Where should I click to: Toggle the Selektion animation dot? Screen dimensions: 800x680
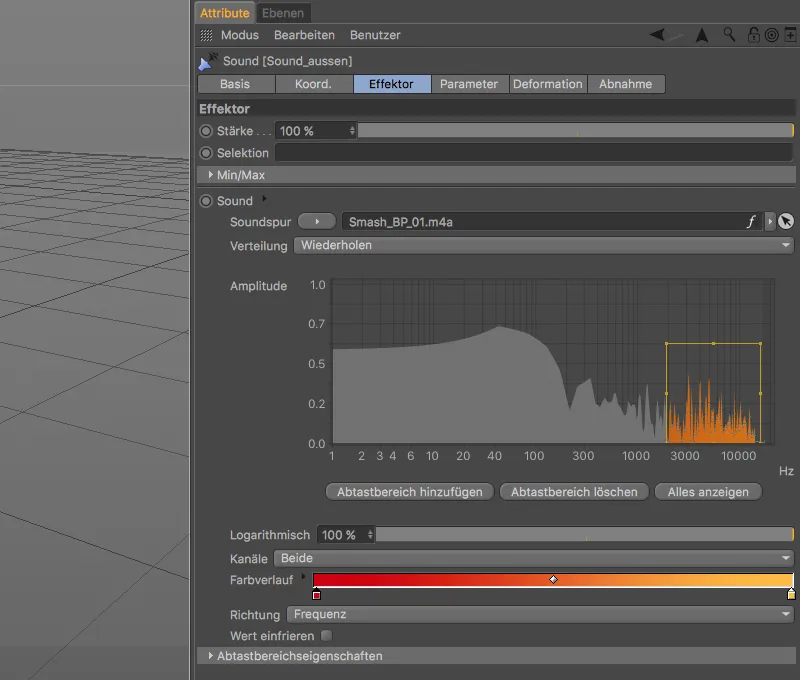pos(206,153)
